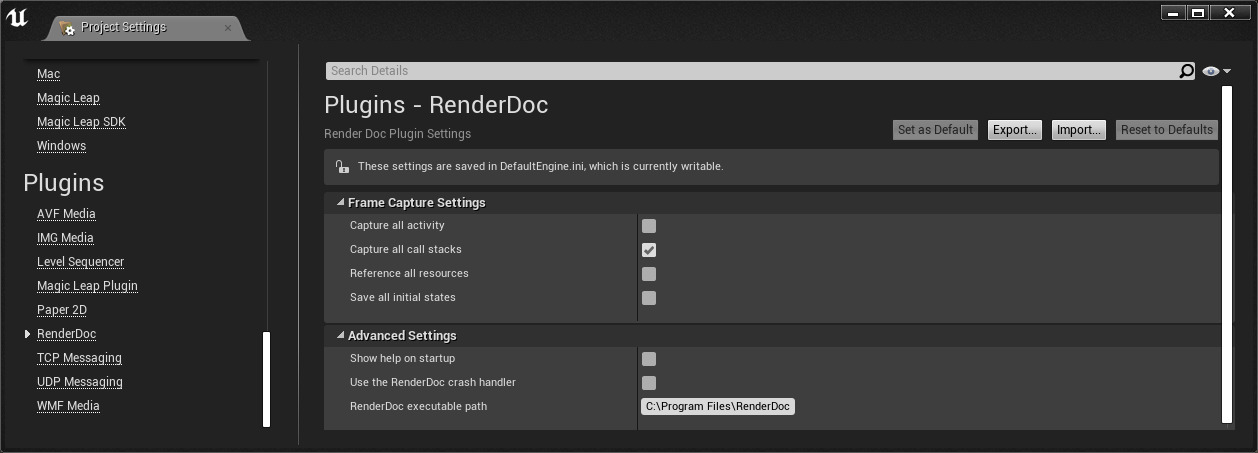Close the Project Settings tab
The width and height of the screenshot is (1258, 453).
(x=228, y=28)
